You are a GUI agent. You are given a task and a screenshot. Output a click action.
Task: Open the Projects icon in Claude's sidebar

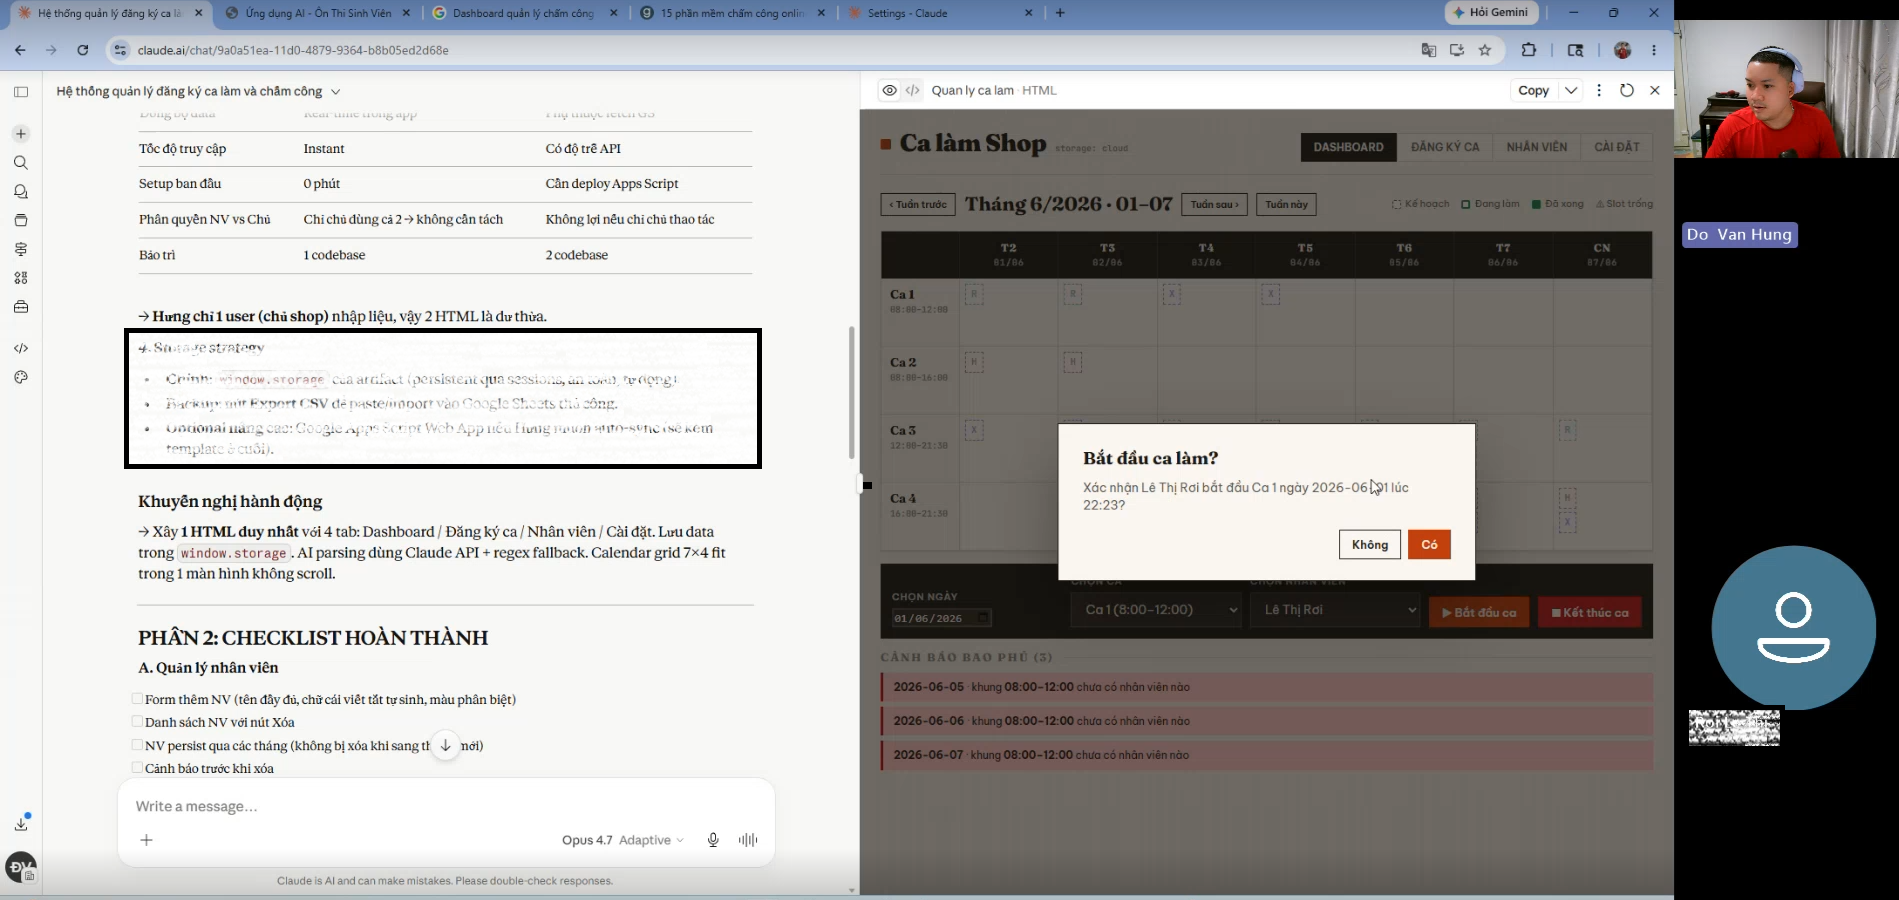tap(21, 220)
